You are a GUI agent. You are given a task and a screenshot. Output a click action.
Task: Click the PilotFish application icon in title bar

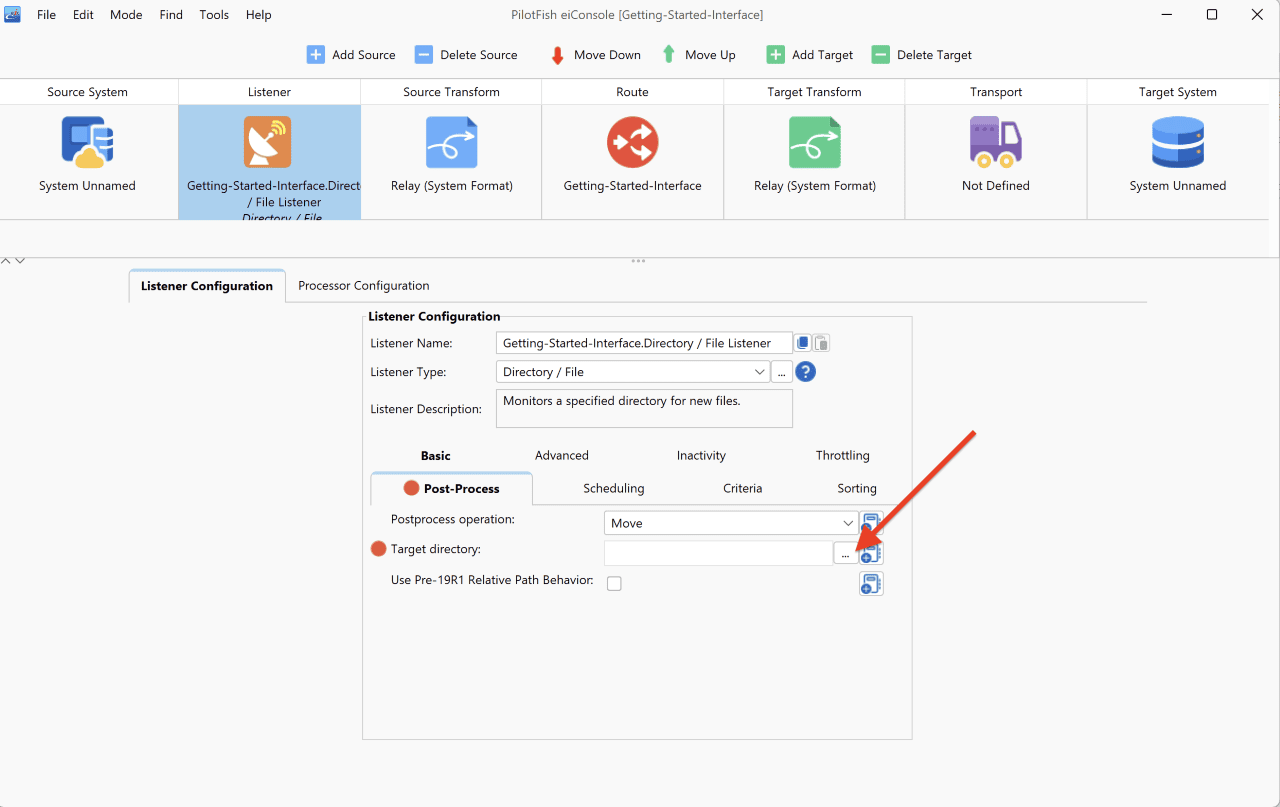pos(12,14)
